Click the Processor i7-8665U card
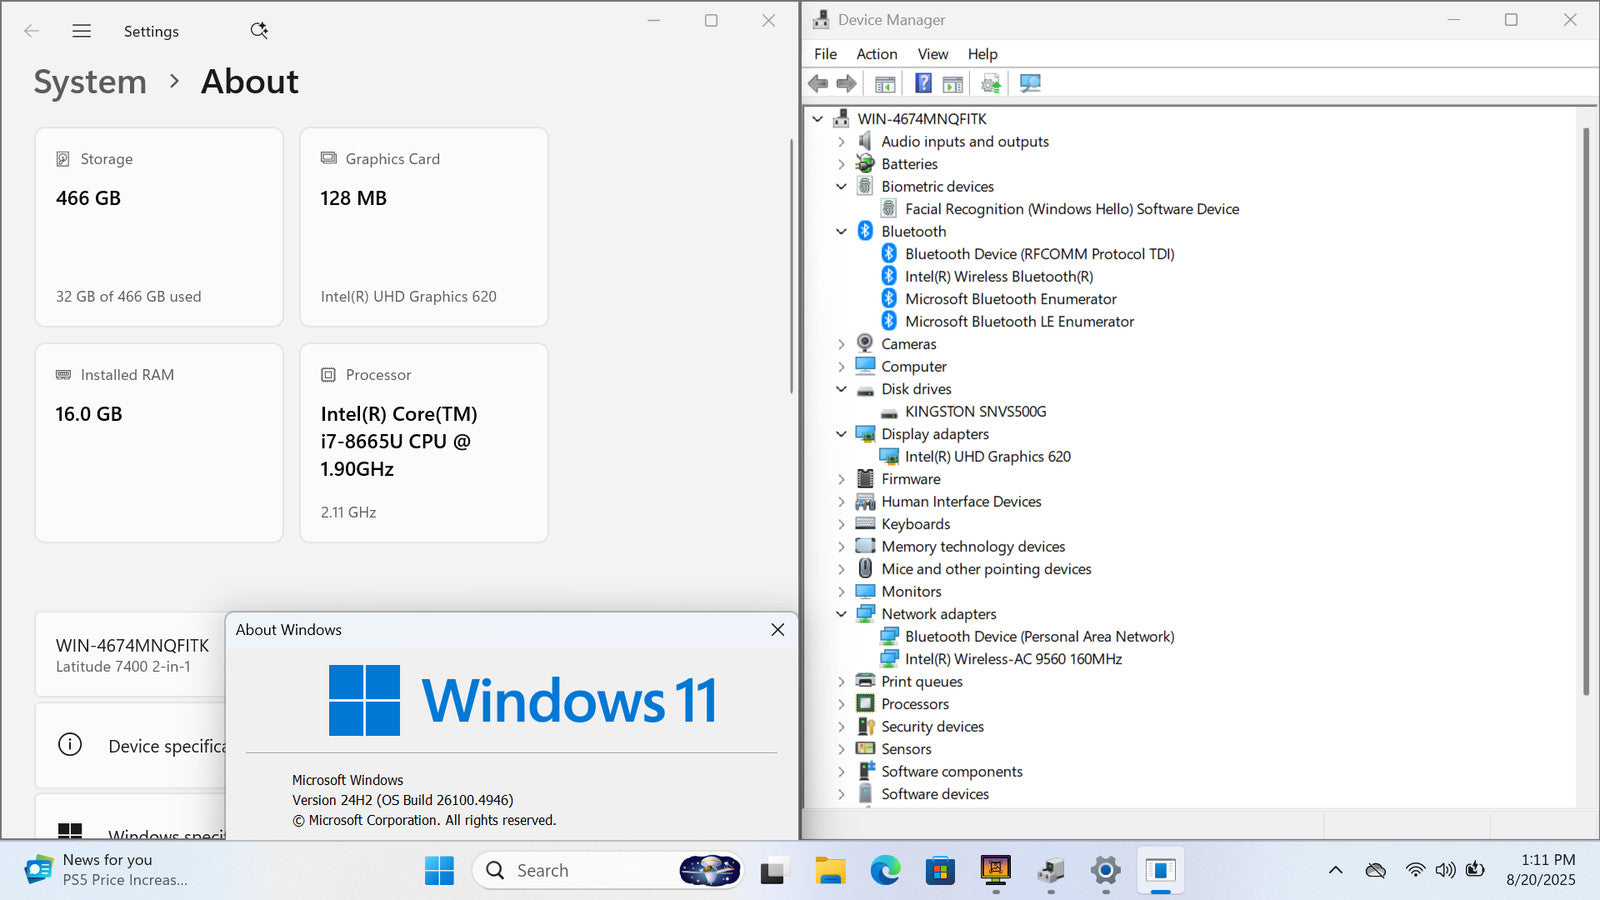This screenshot has width=1600, height=900. 424,443
